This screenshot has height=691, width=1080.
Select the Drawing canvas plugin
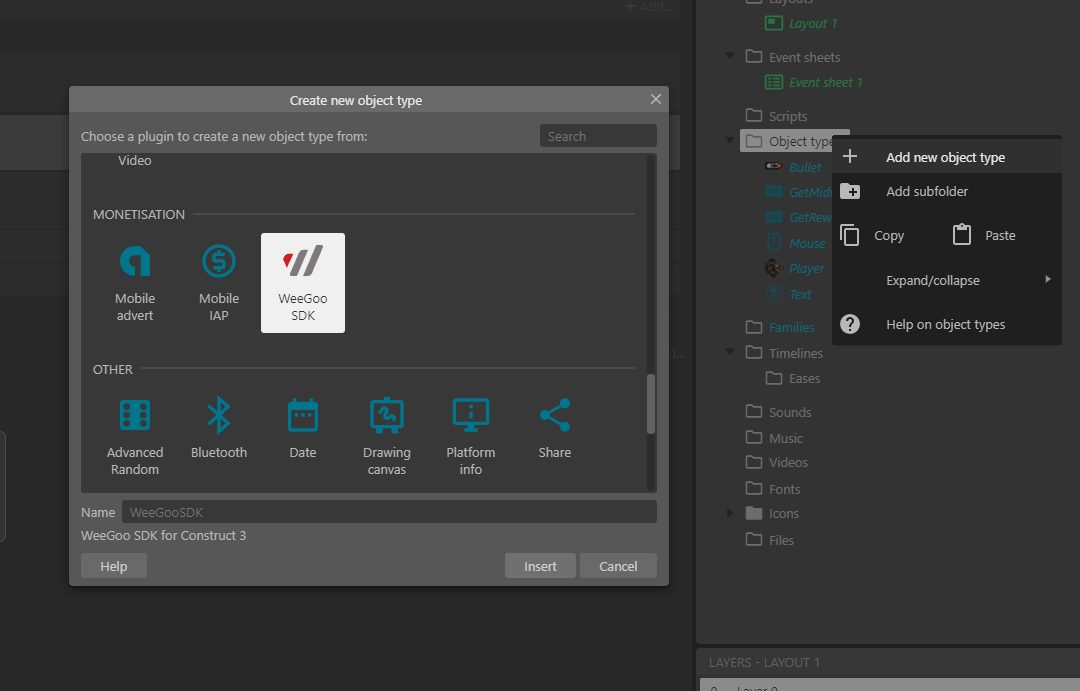click(x=387, y=416)
